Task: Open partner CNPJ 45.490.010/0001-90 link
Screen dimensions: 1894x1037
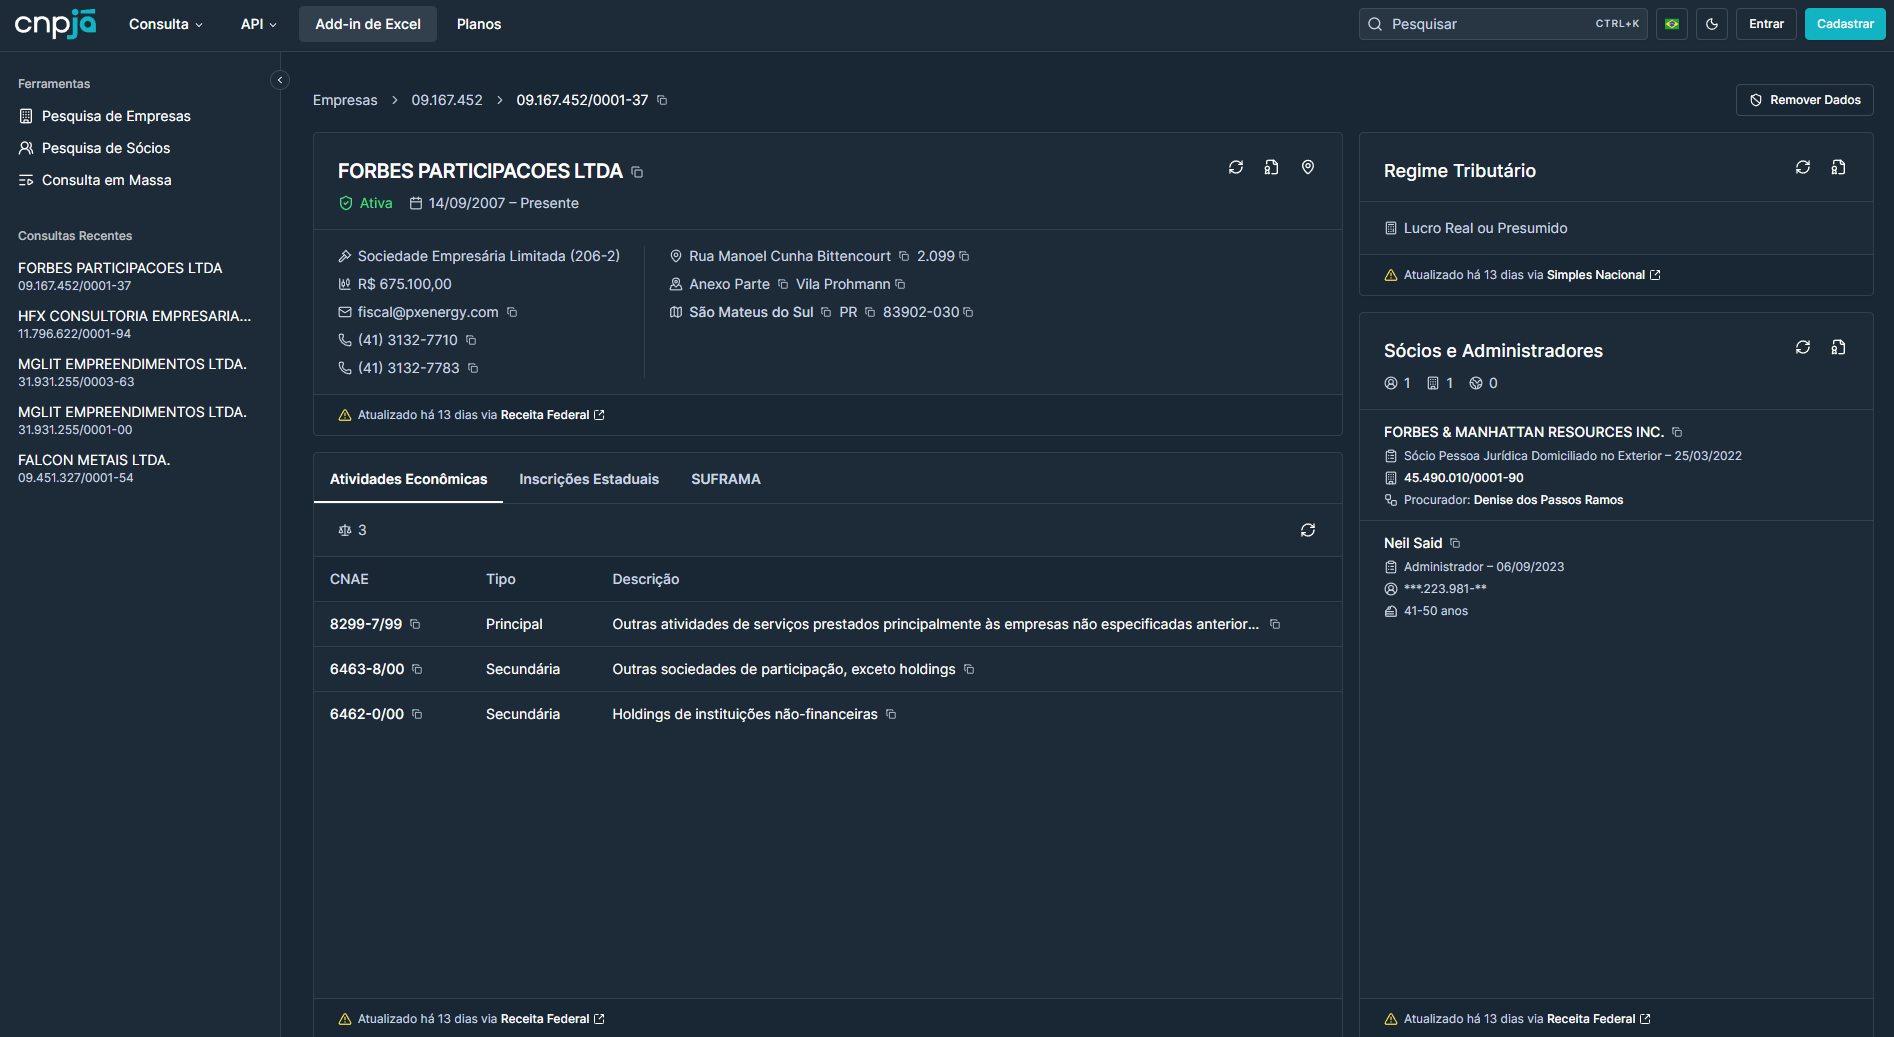Action: pos(1464,478)
